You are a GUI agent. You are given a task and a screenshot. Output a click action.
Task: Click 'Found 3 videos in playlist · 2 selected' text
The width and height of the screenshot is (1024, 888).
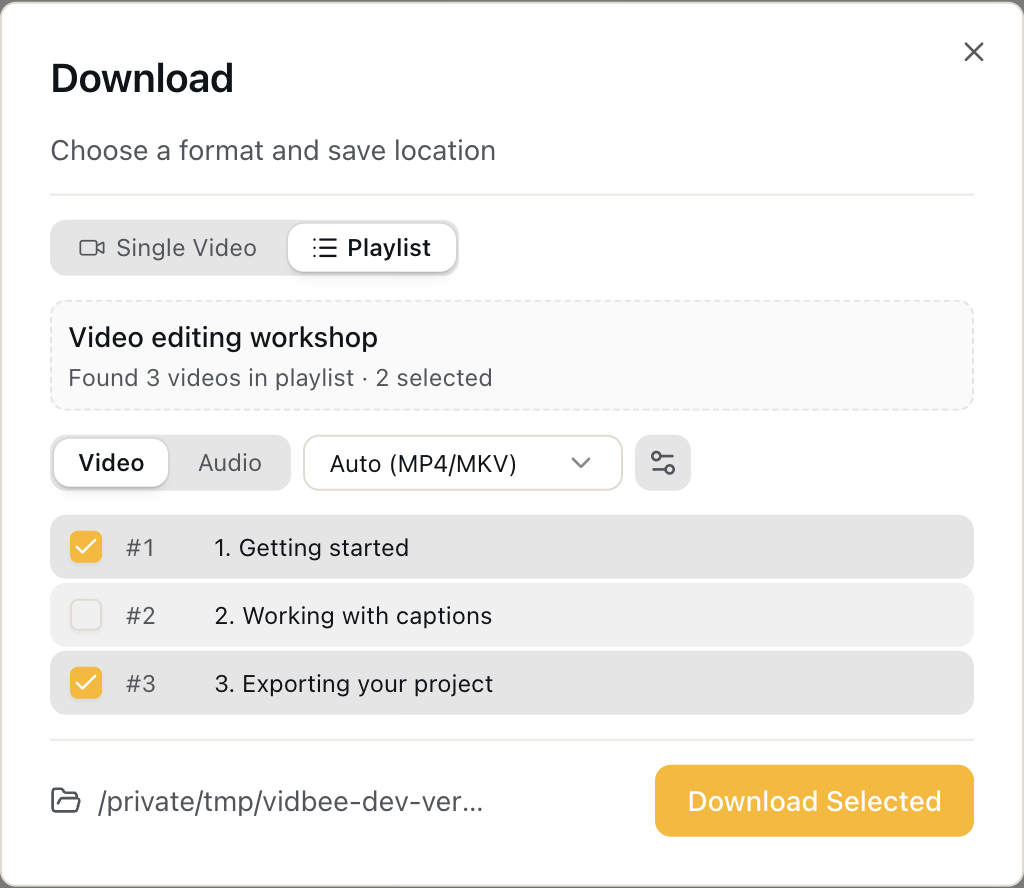click(280, 378)
